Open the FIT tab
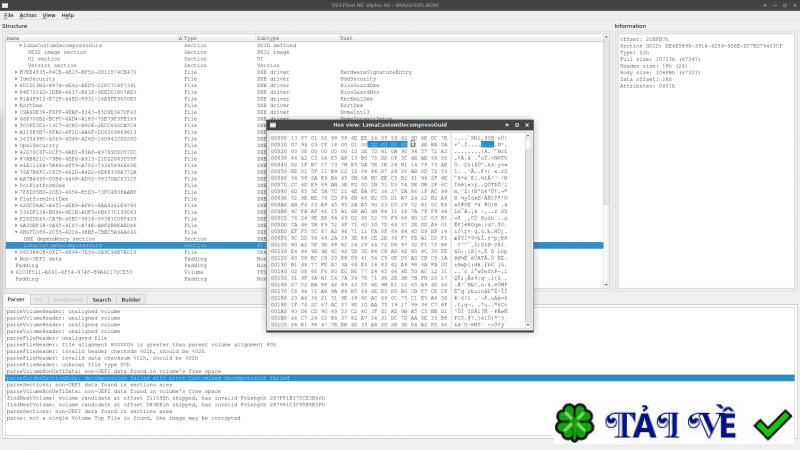 pos(38,299)
